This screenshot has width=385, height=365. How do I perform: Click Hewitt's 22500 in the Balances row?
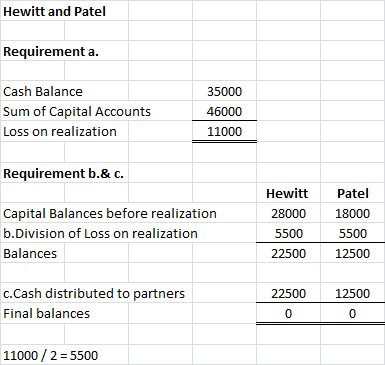pos(288,254)
